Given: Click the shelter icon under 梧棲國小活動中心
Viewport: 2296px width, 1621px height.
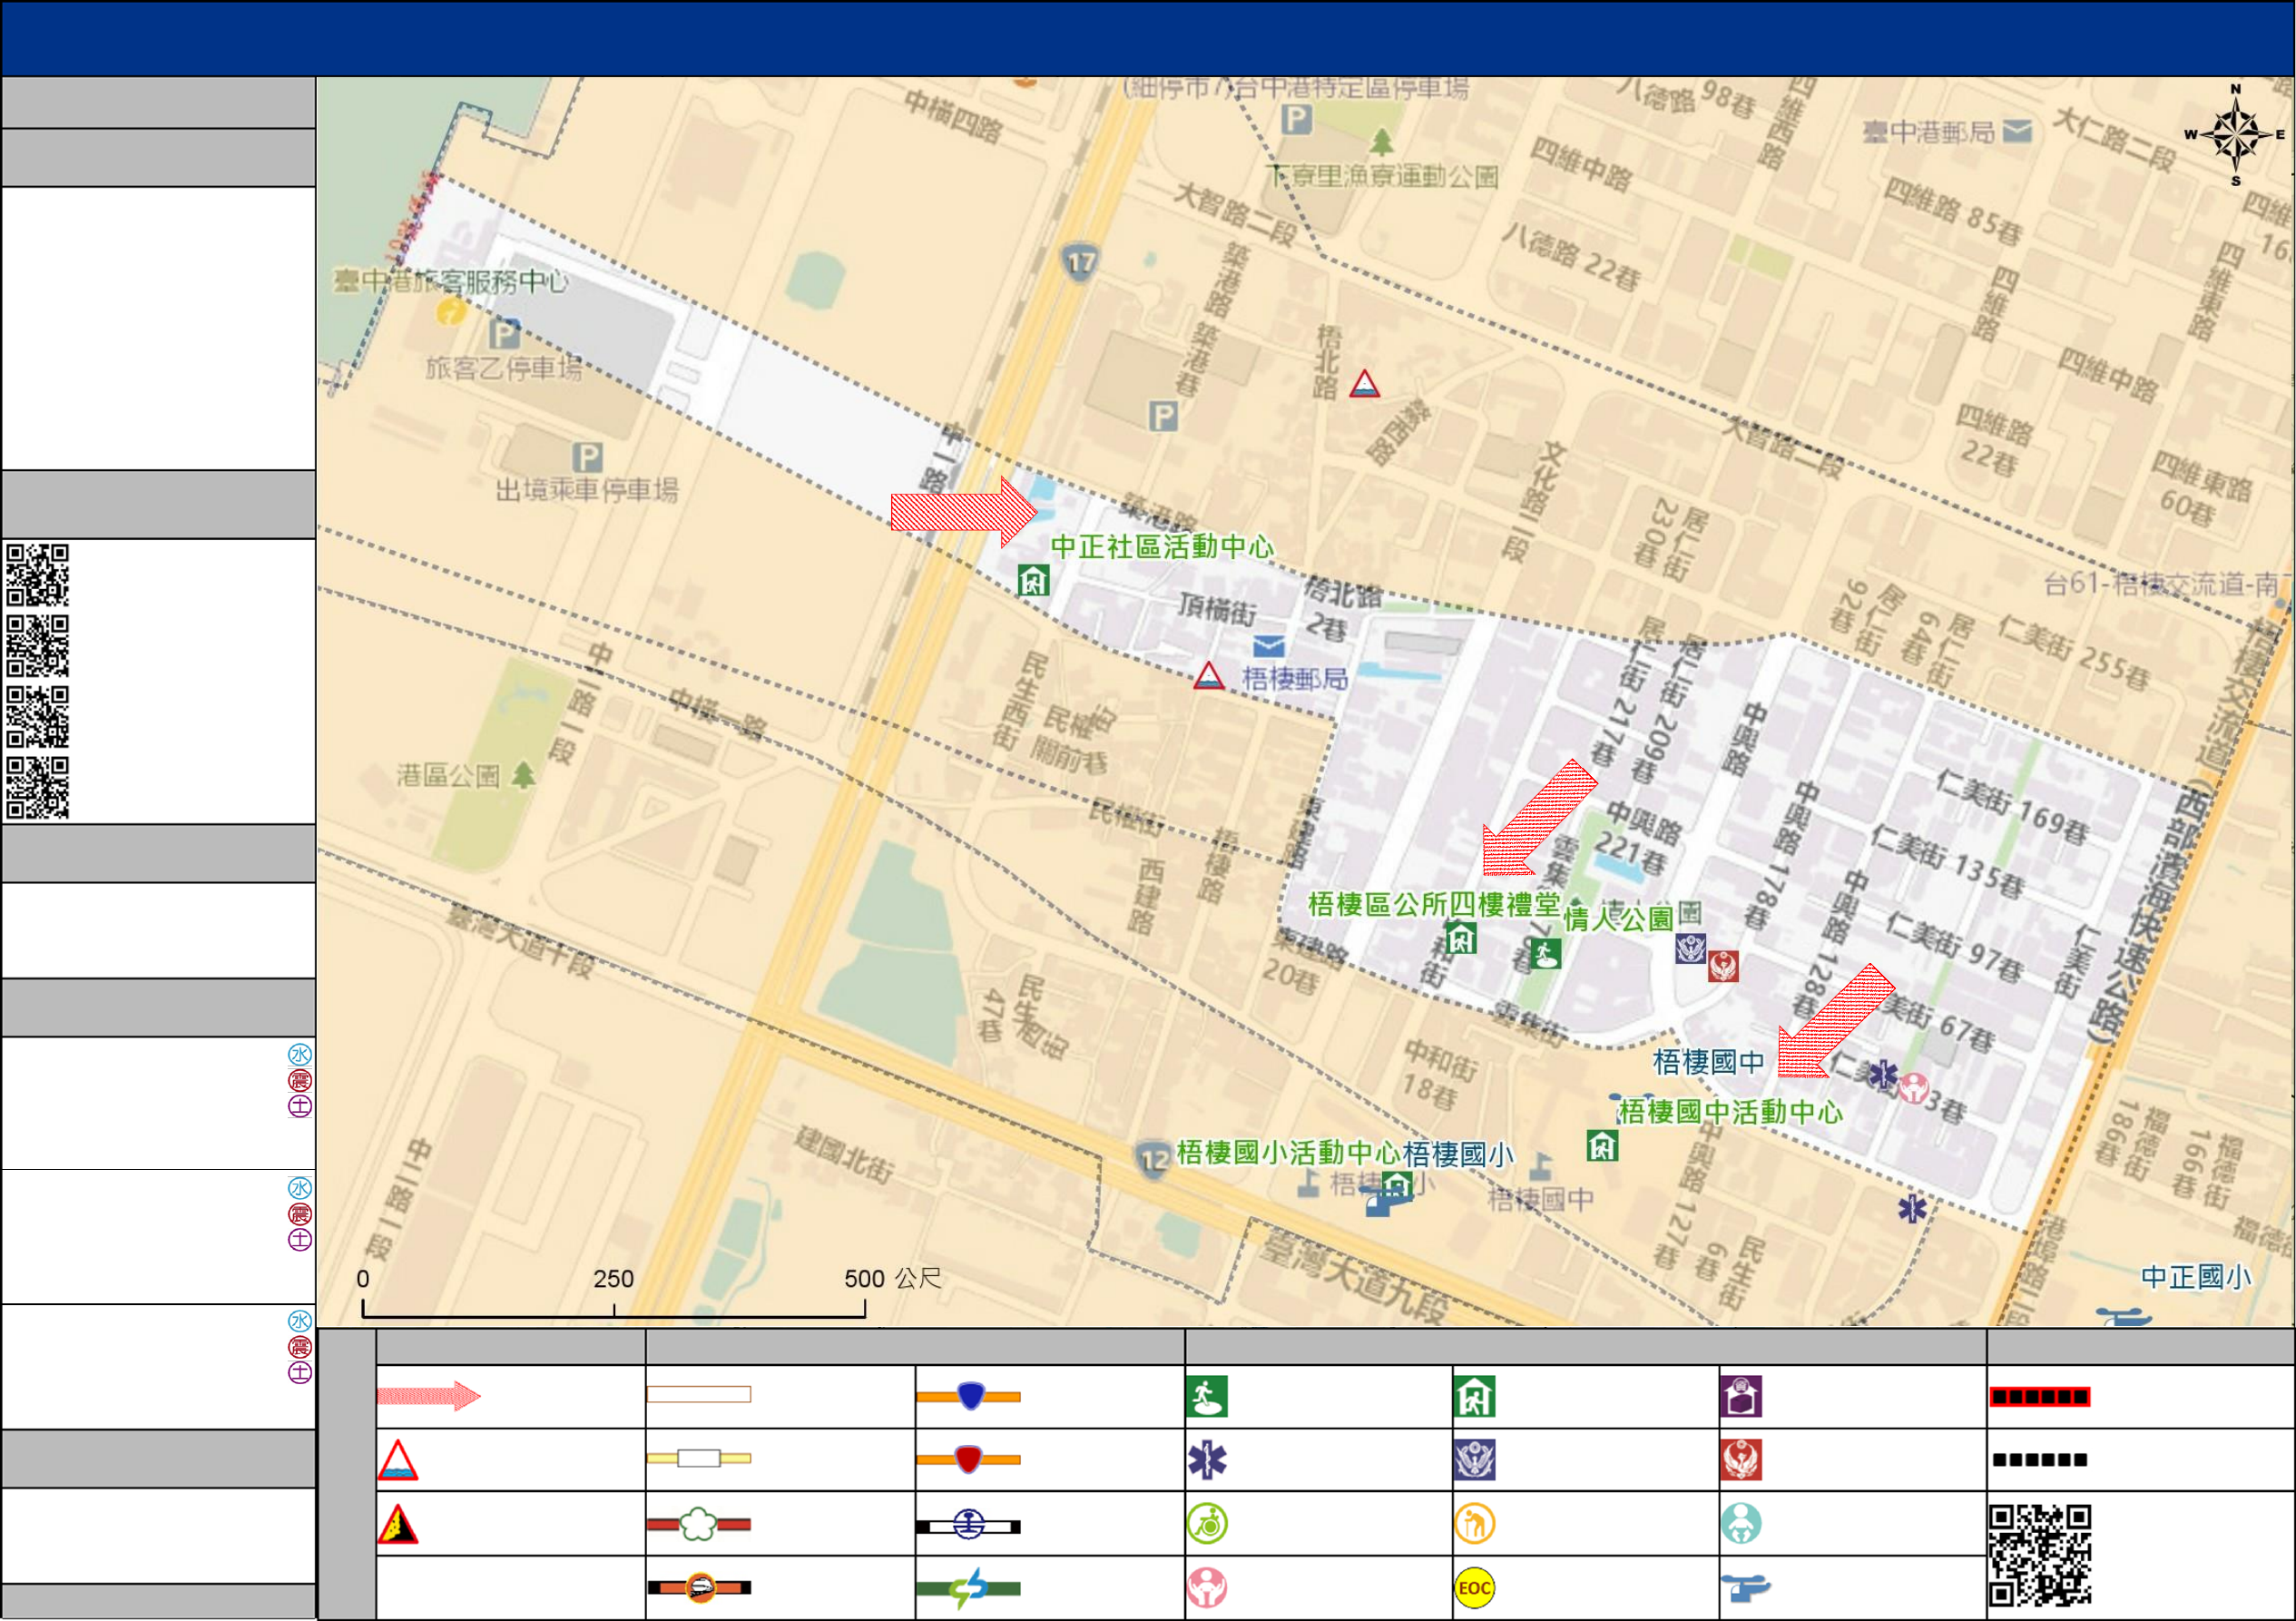Looking at the screenshot, I should (1397, 1188).
